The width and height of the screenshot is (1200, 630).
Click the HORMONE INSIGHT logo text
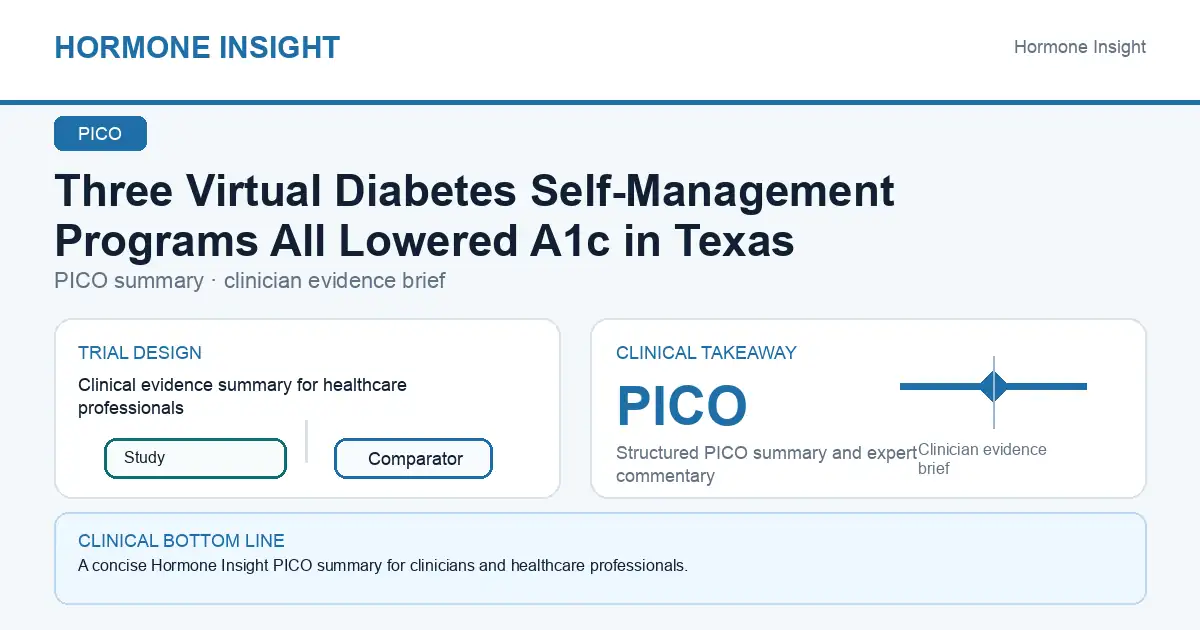[x=197, y=47]
